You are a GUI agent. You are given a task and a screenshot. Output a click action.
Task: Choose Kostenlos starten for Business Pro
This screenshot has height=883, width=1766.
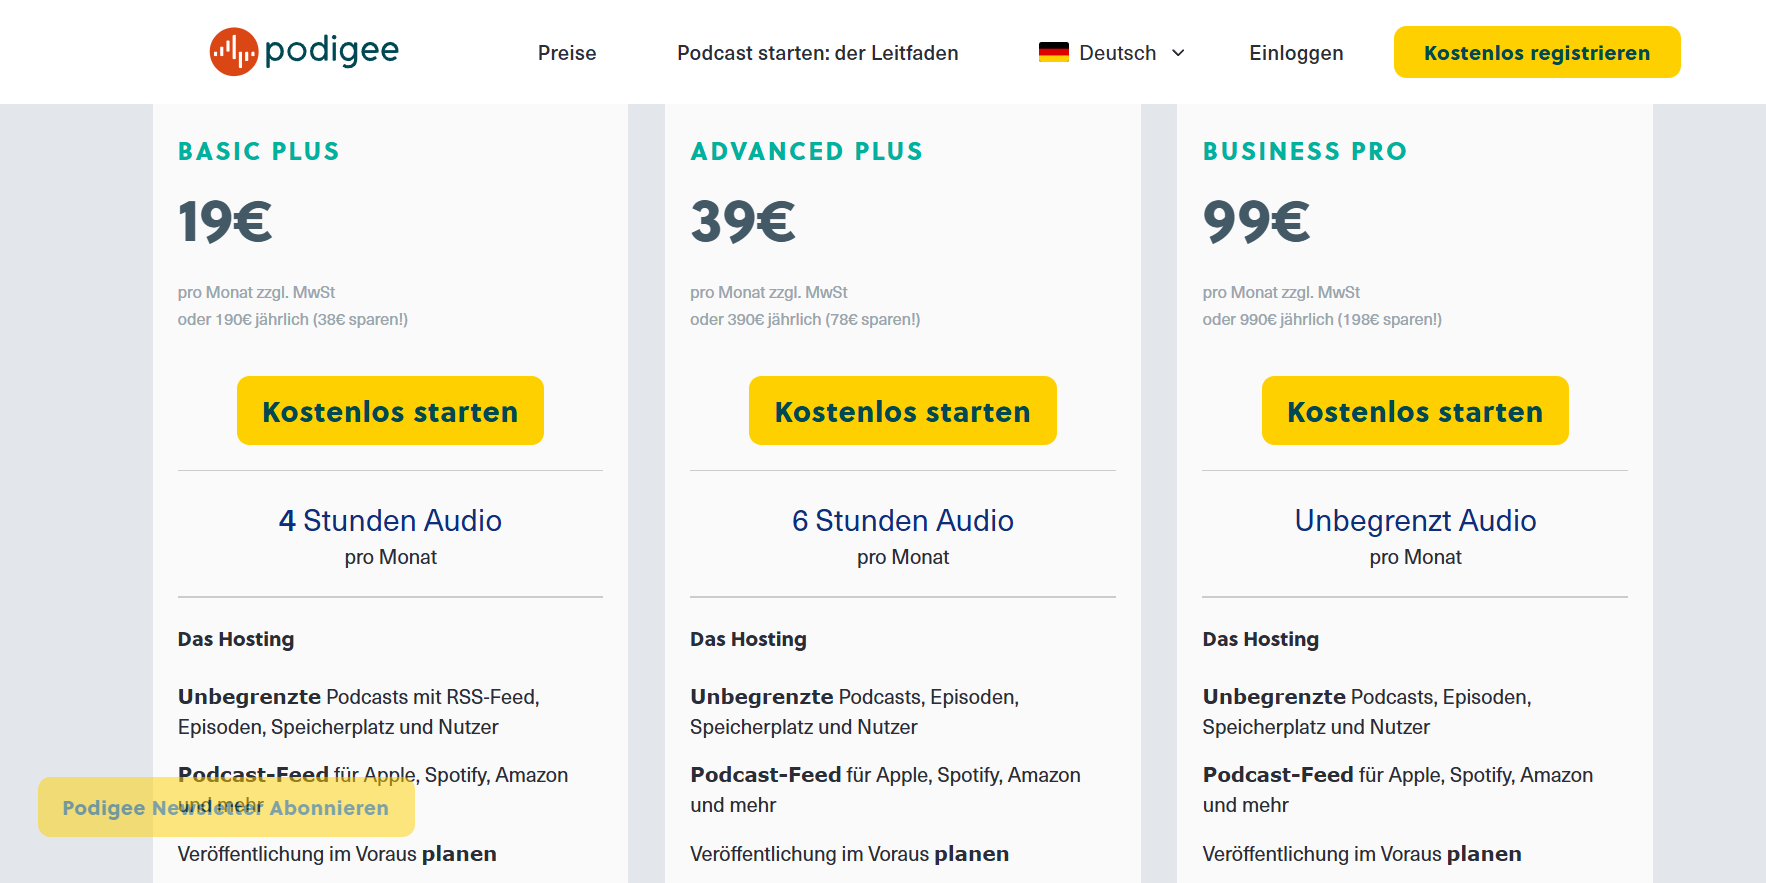(x=1415, y=411)
